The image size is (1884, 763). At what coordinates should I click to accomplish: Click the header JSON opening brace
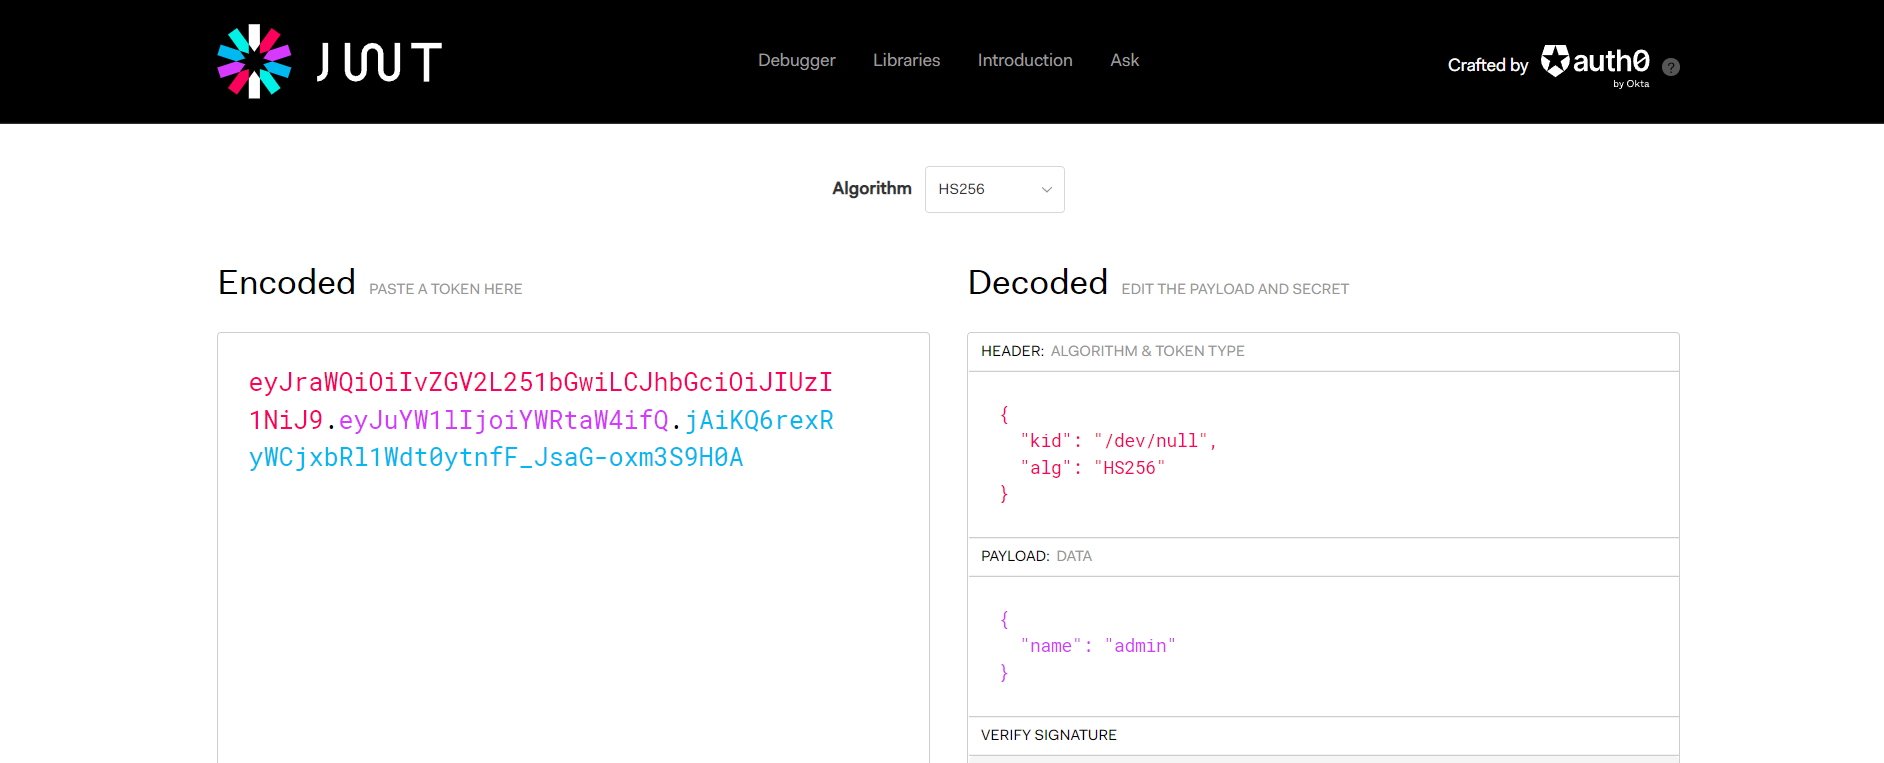pos(1004,414)
